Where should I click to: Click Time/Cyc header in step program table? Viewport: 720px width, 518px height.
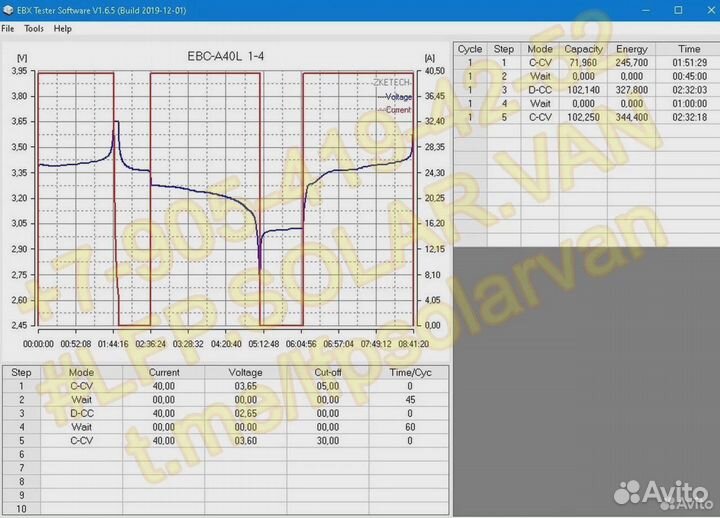tap(410, 372)
